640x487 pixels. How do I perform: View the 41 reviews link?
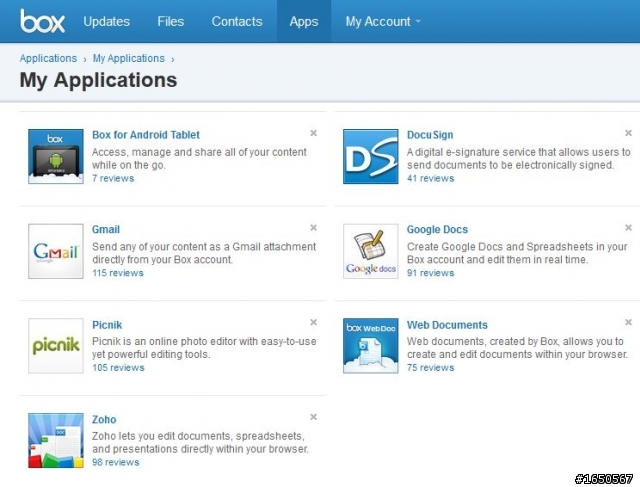[x=430, y=178]
